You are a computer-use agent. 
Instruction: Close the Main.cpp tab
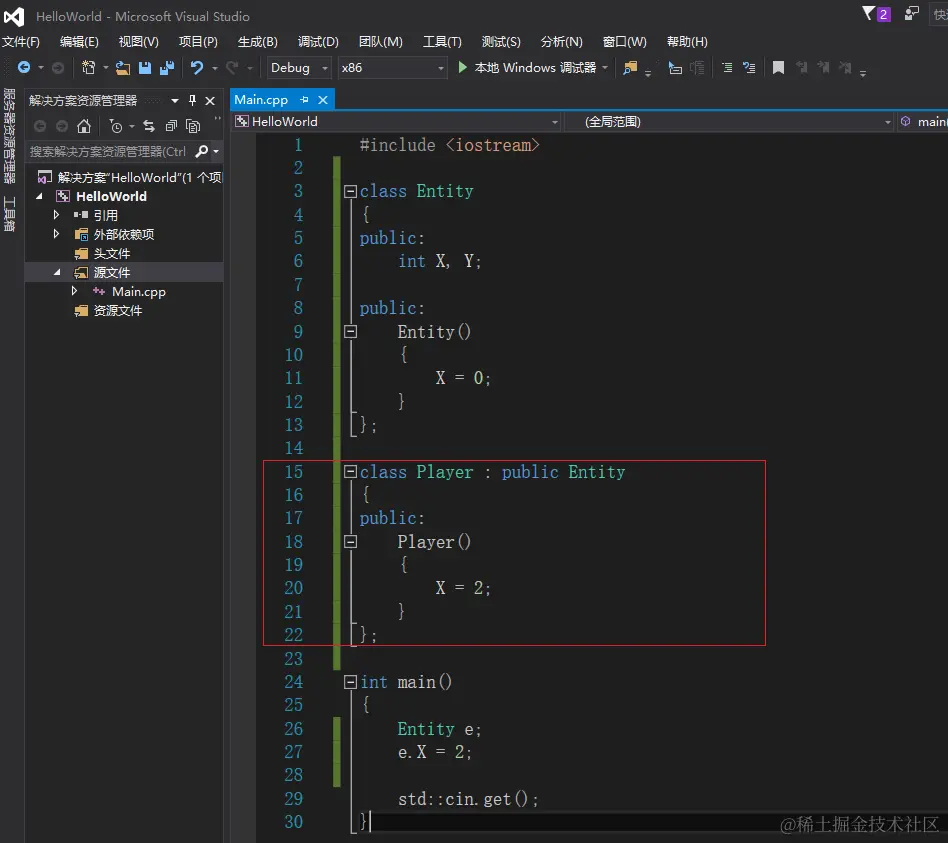point(323,100)
